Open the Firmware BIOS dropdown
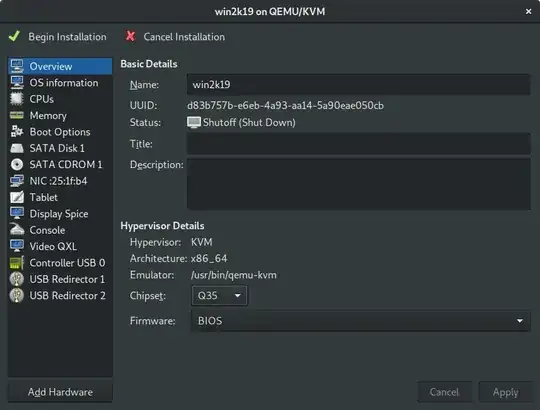The width and height of the screenshot is (540, 410). click(x=360, y=321)
